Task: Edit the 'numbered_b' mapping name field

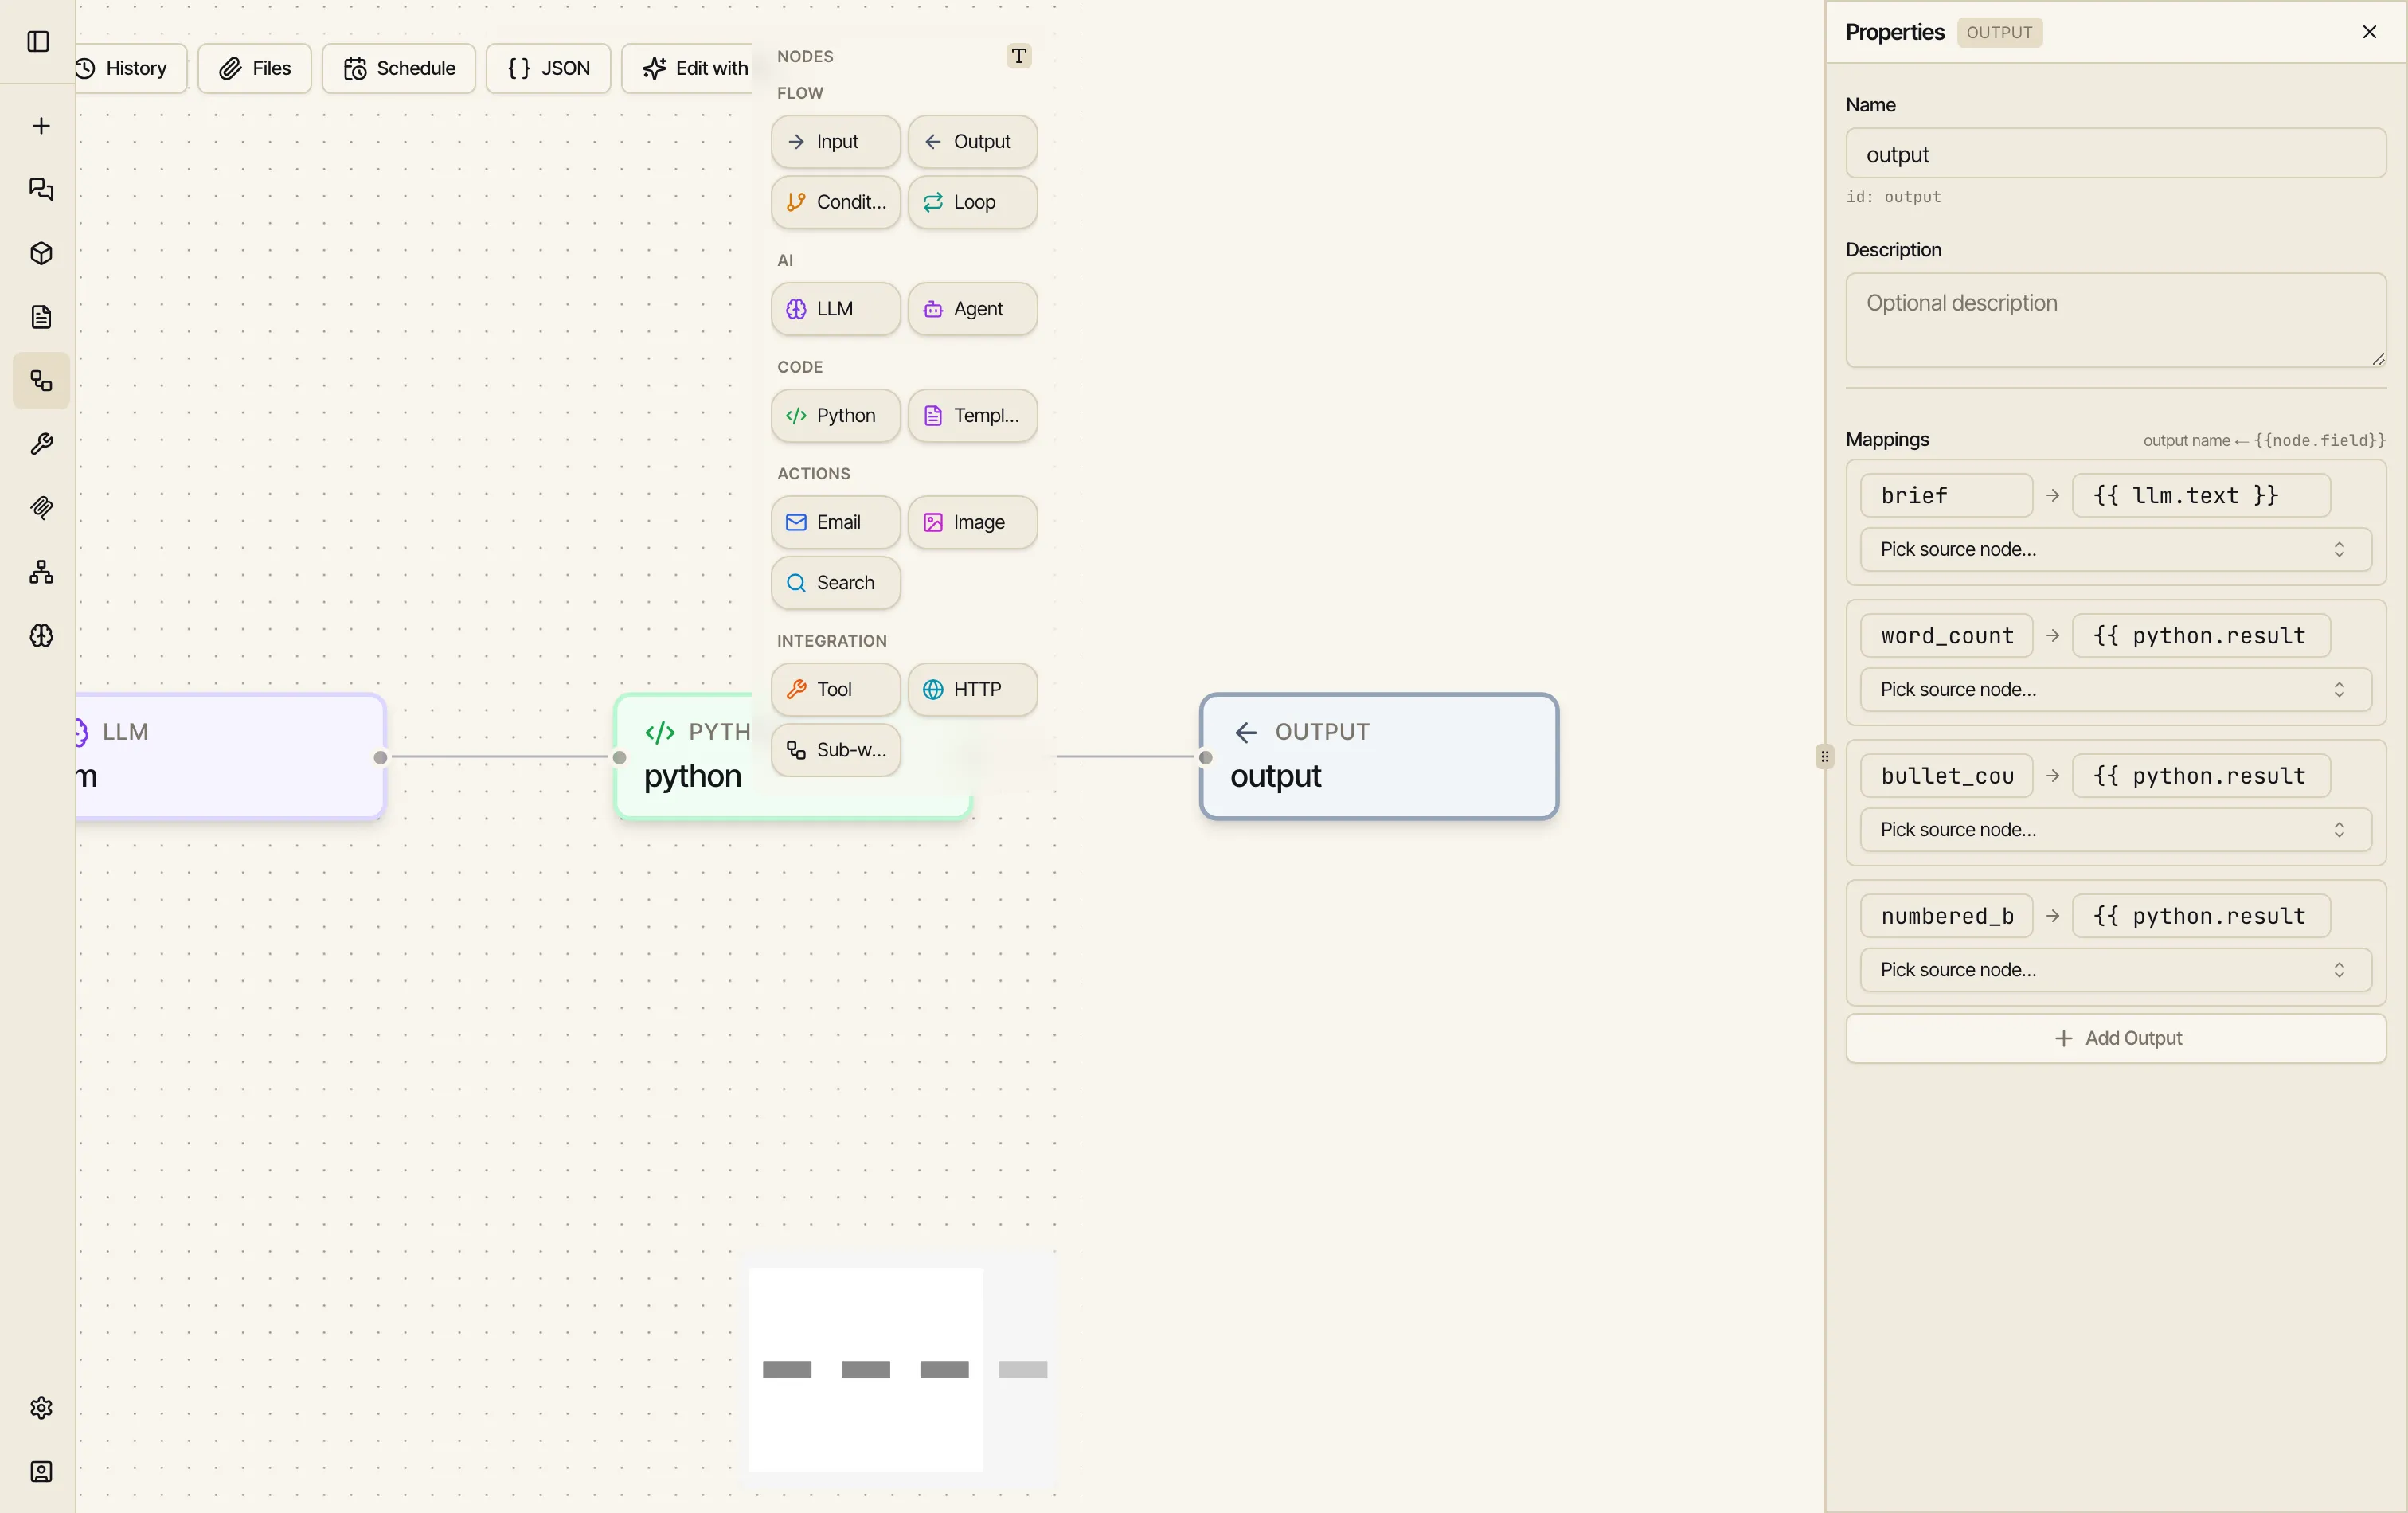Action: [1946, 916]
